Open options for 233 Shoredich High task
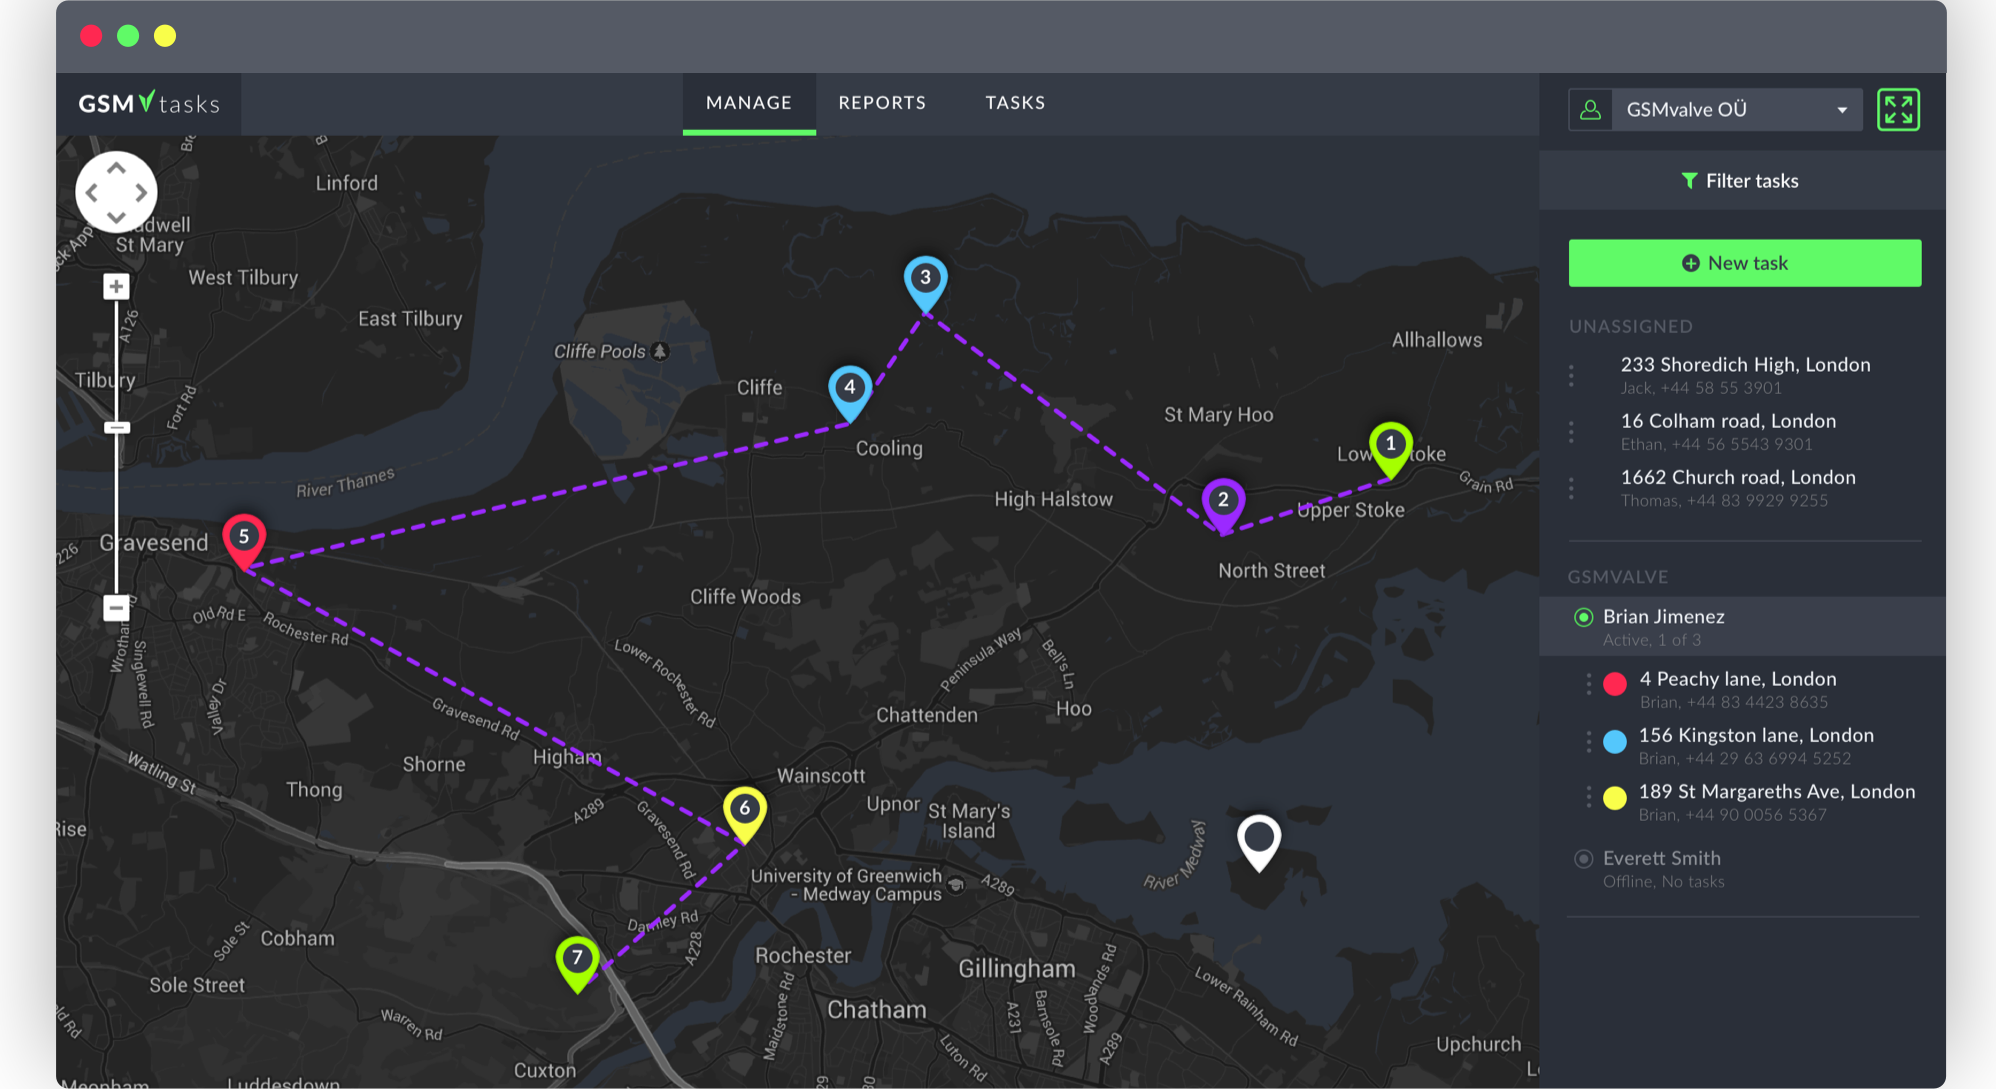The width and height of the screenshot is (1996, 1089). (1571, 375)
